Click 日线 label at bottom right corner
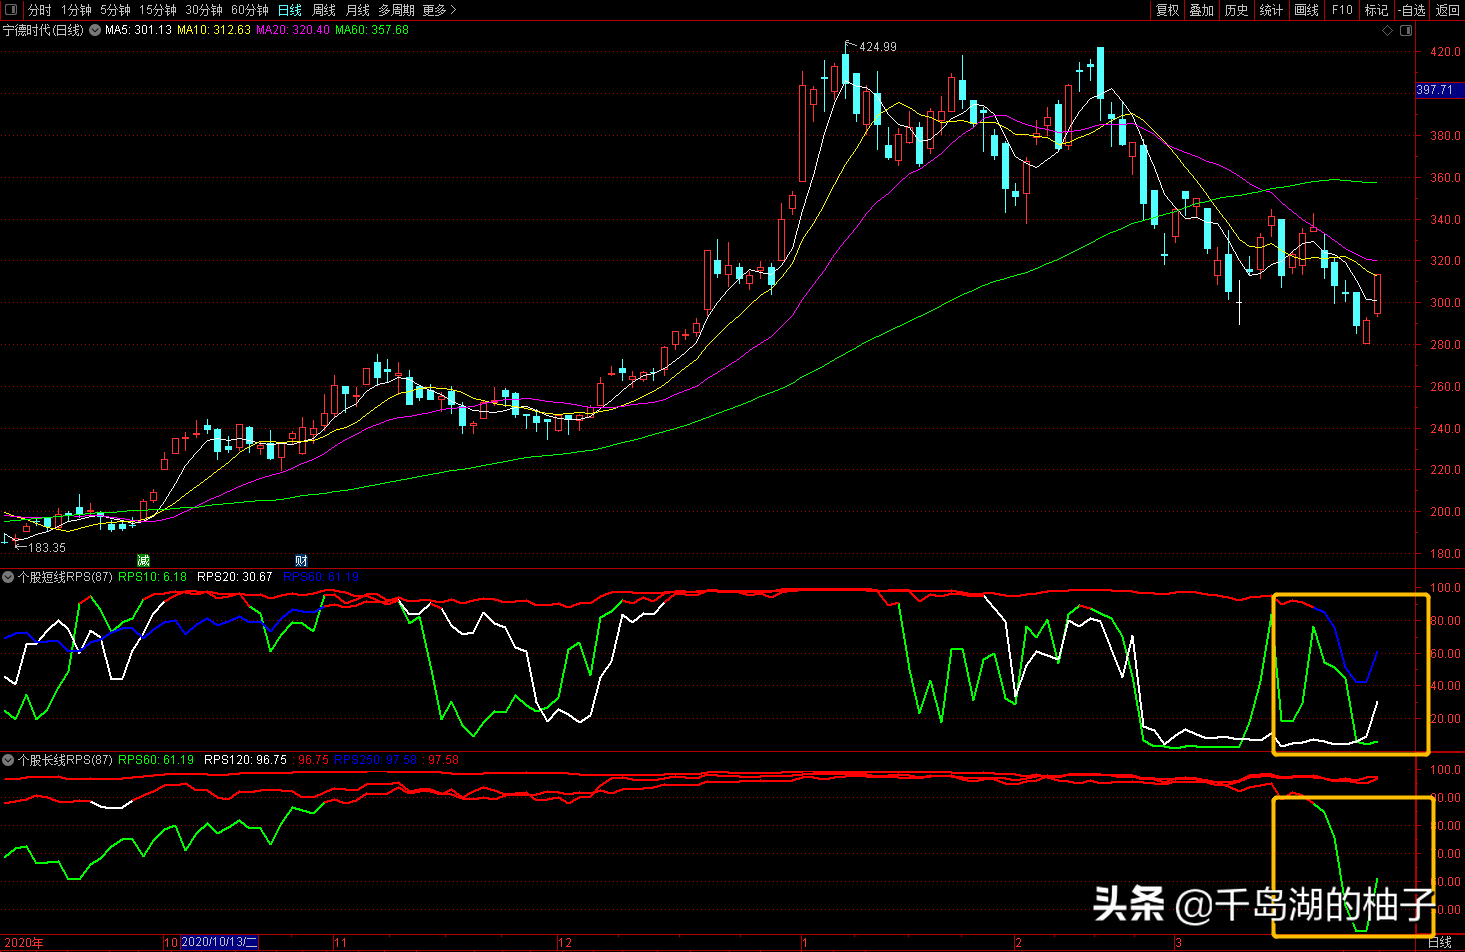Image resolution: width=1465 pixels, height=952 pixels. [1440, 943]
